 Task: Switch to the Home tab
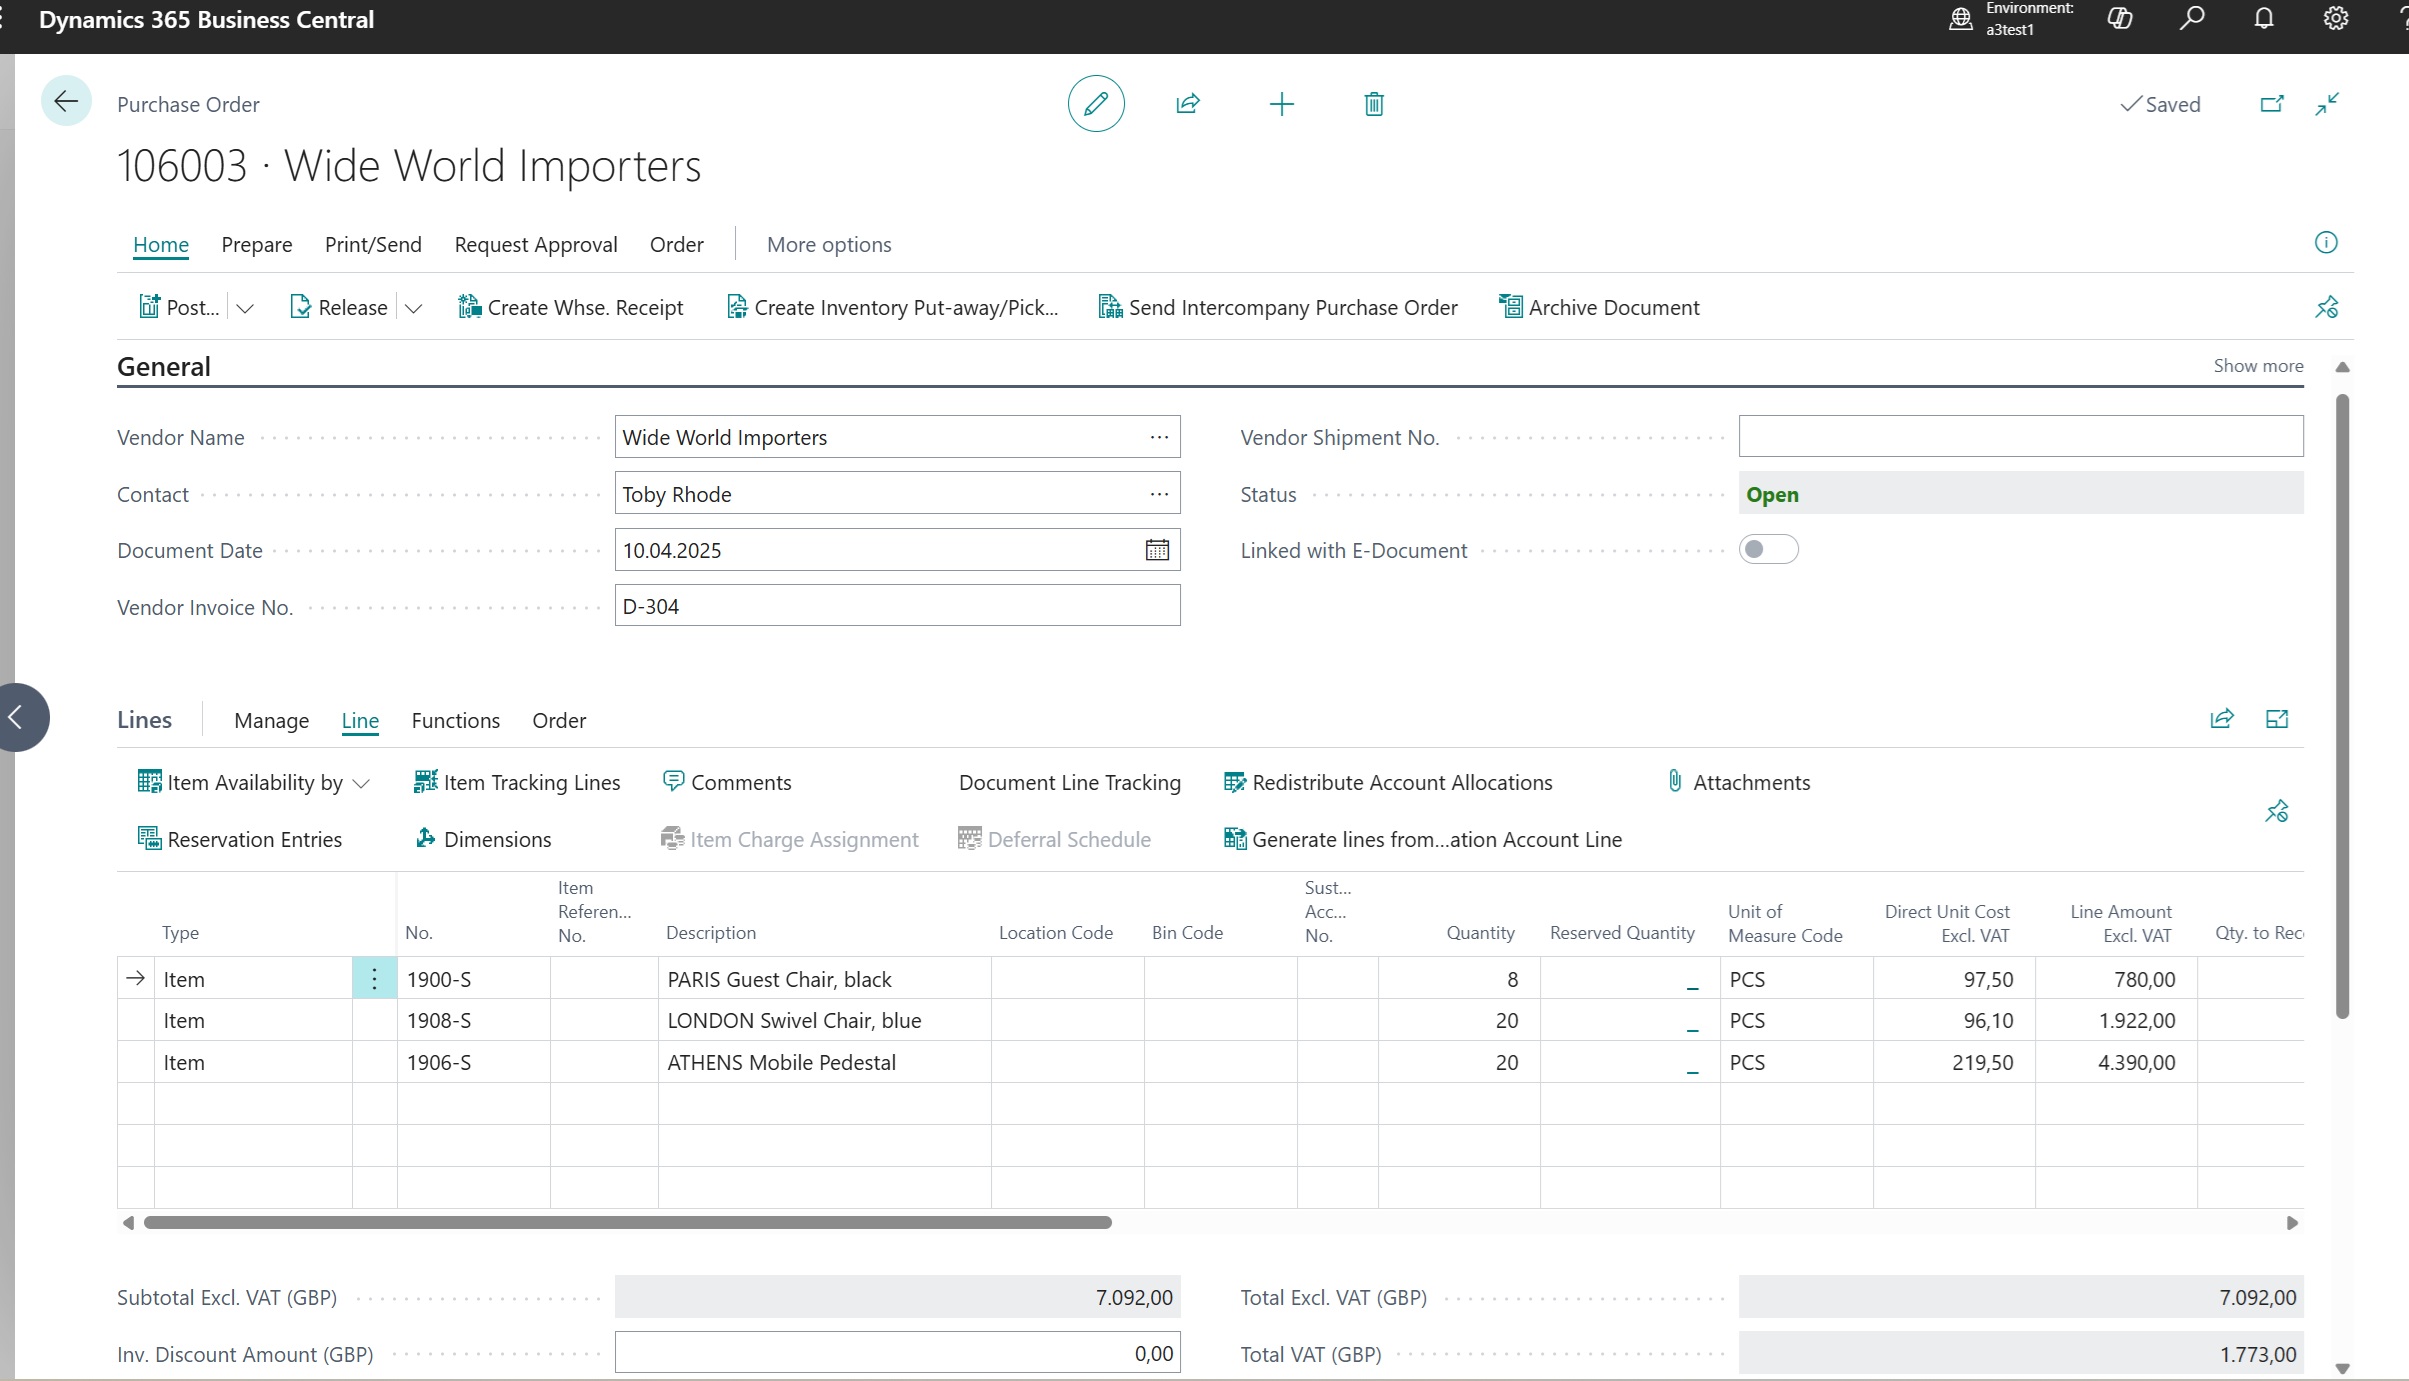pos(161,244)
